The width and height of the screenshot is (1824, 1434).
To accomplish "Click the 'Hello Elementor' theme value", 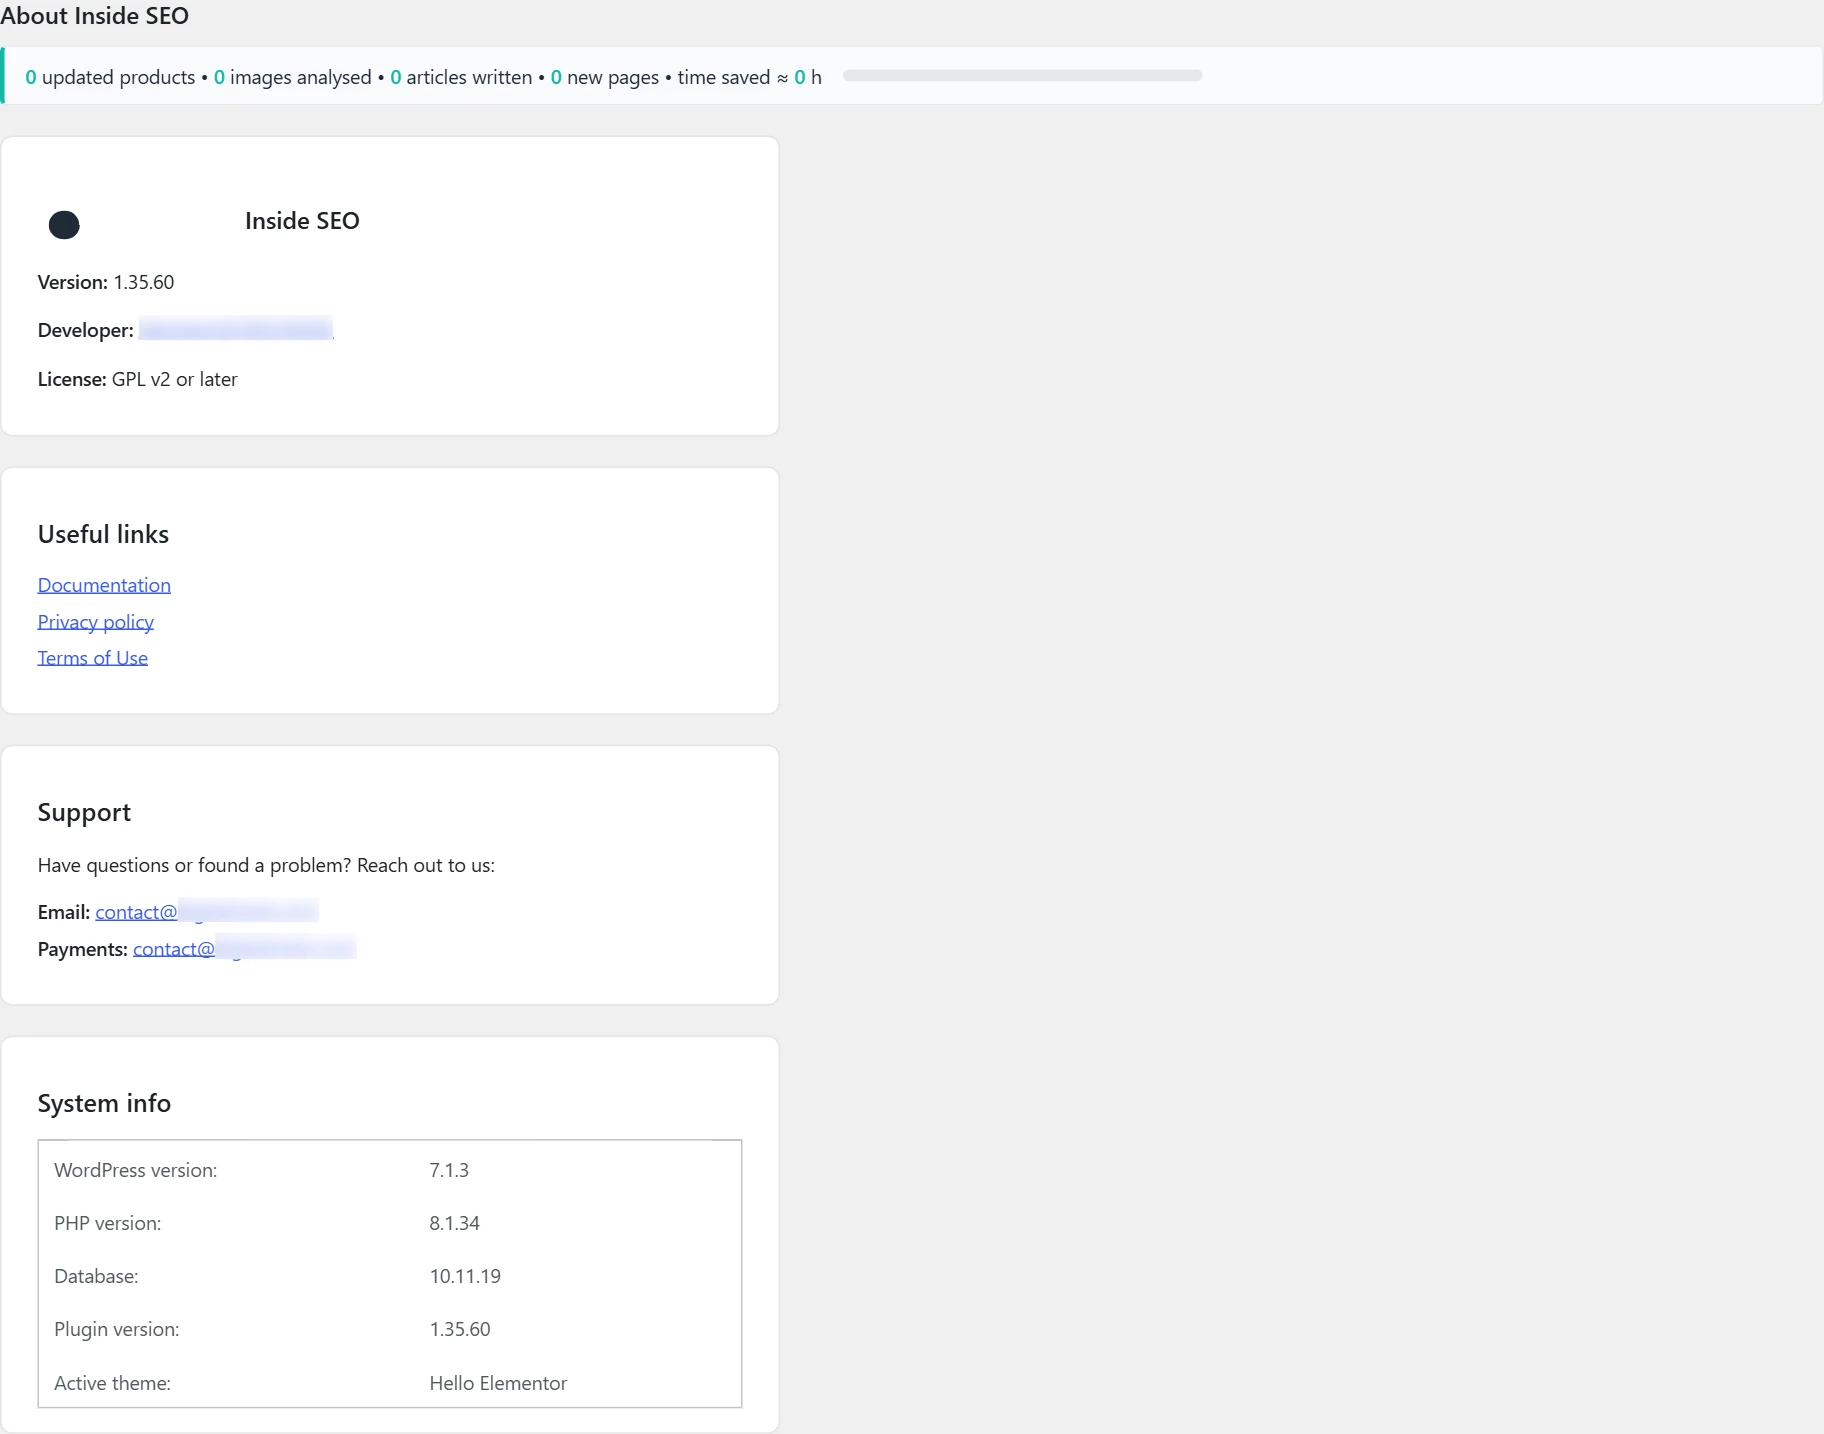I will point(498,1383).
